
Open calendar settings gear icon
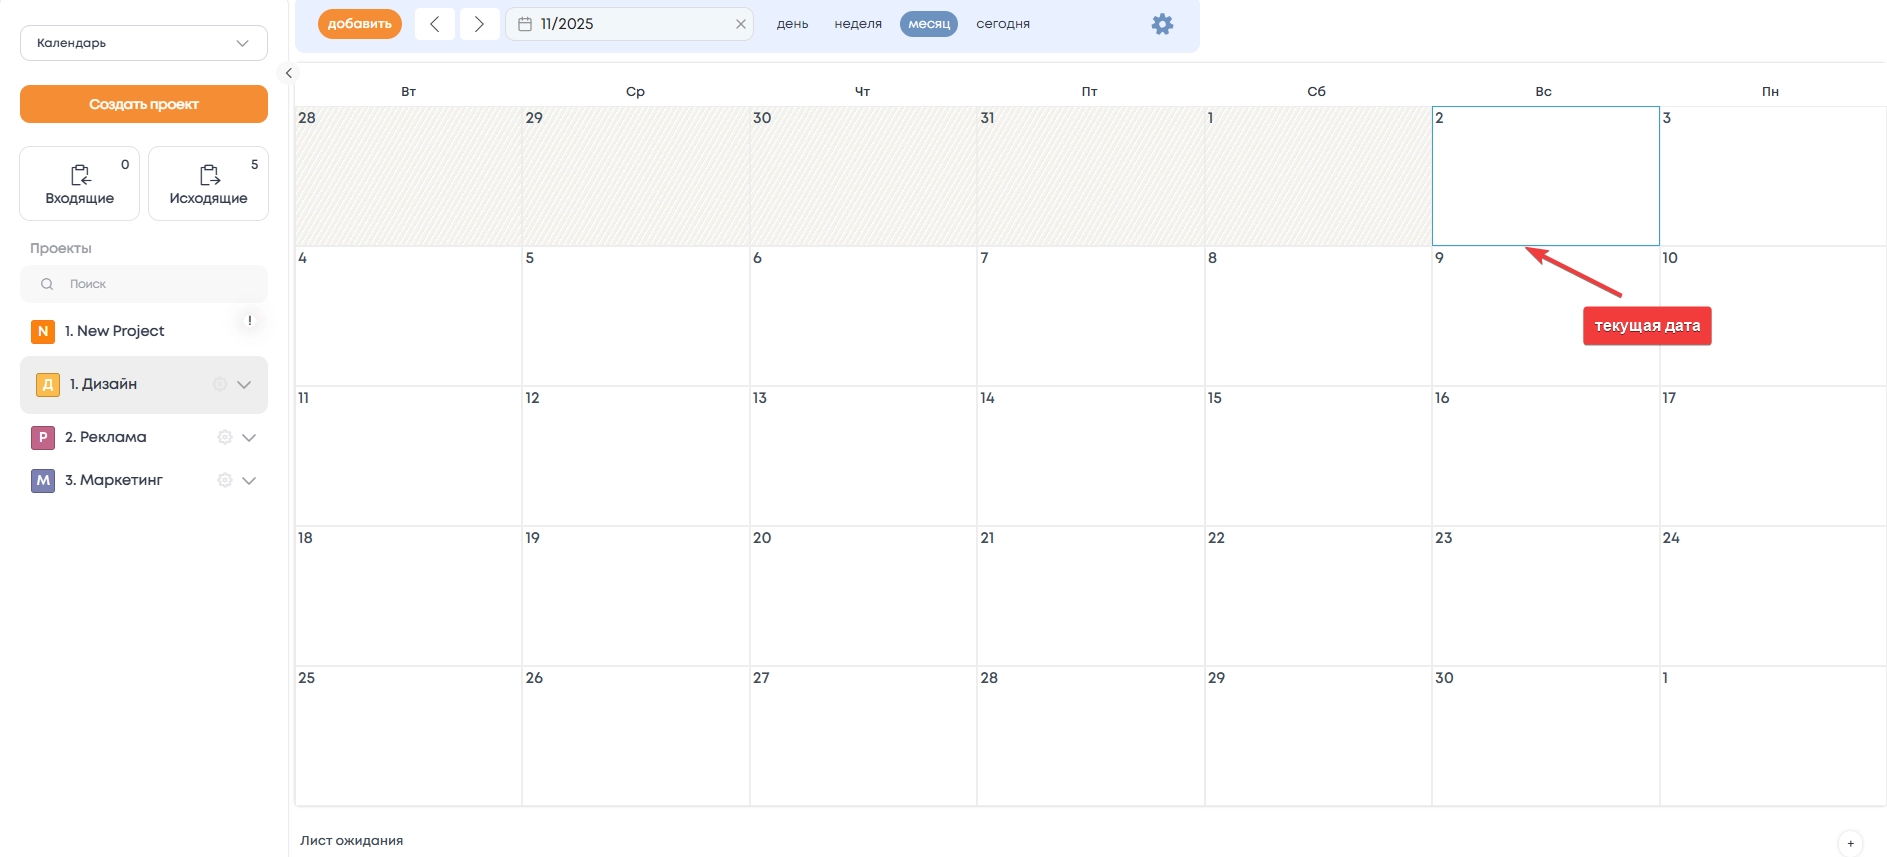point(1162,24)
